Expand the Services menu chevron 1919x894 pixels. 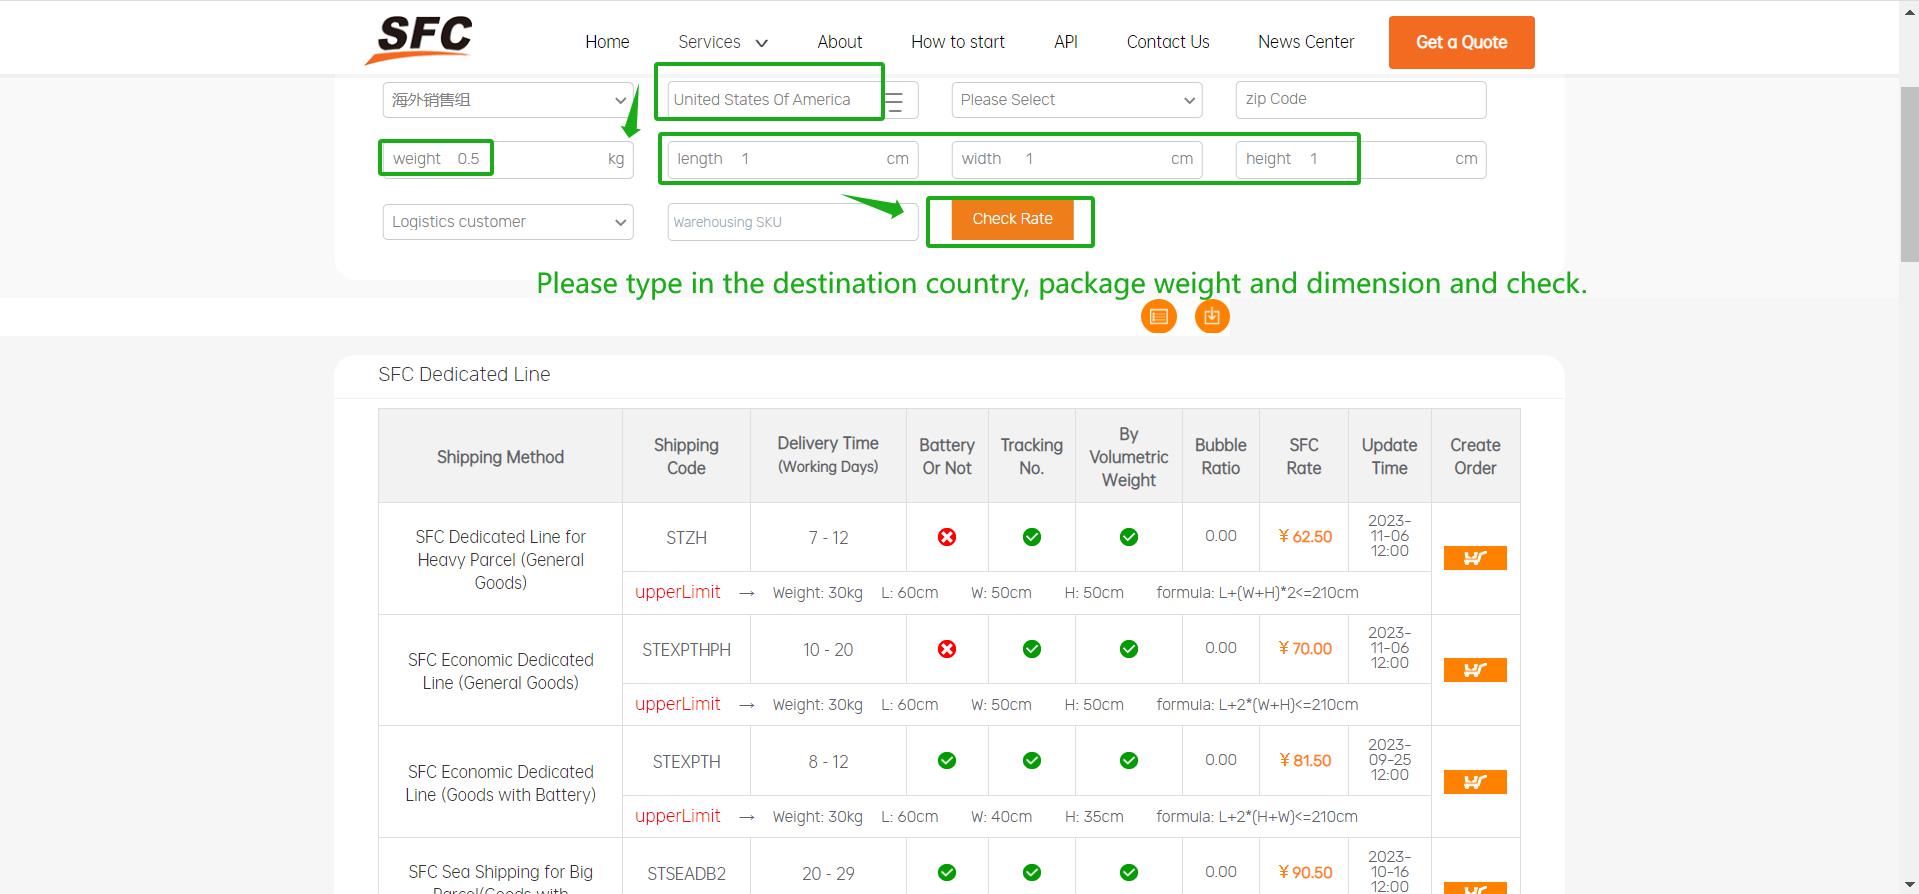coord(762,43)
